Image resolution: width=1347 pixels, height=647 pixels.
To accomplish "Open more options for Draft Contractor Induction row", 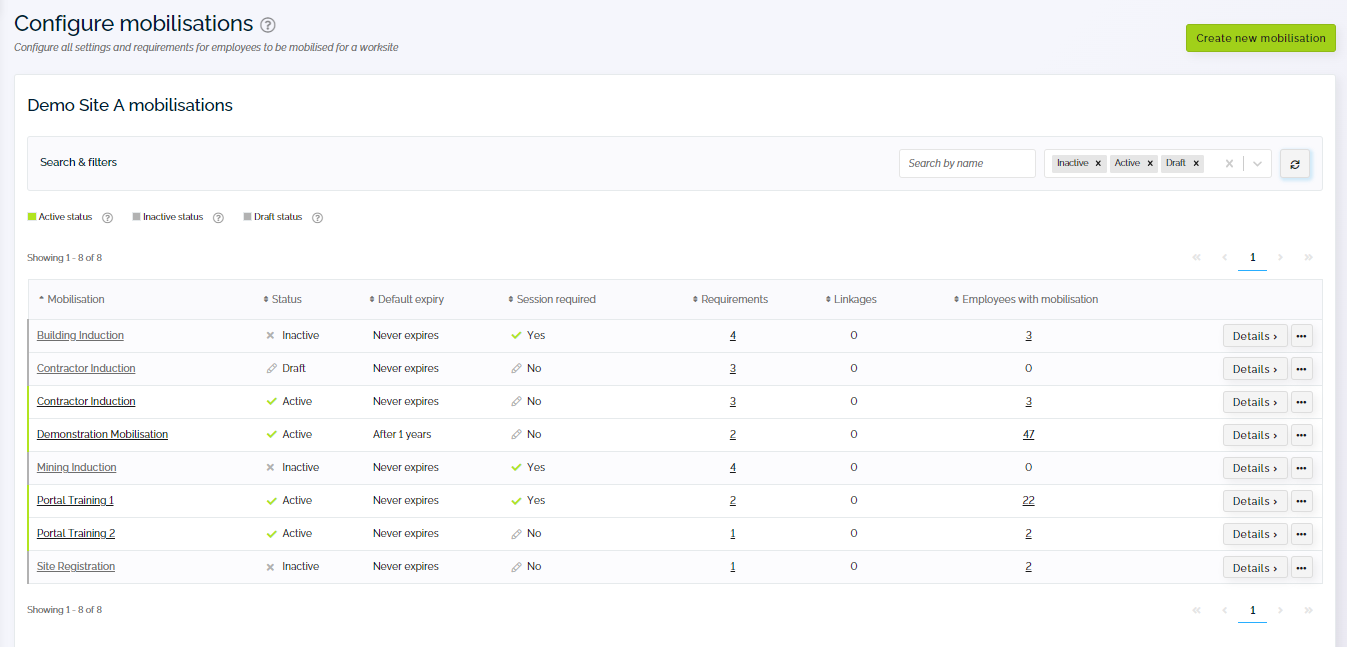I will click(1301, 369).
